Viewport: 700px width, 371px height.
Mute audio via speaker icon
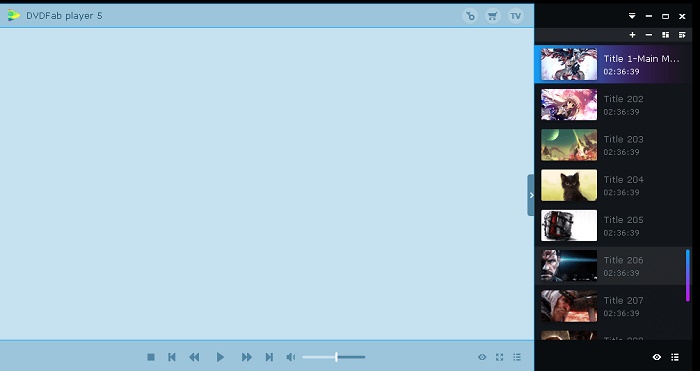point(291,357)
